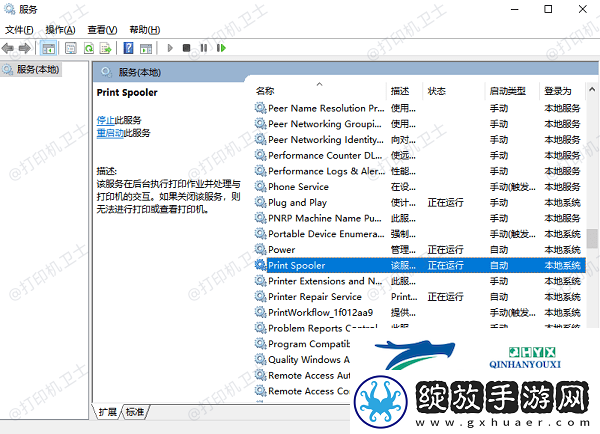Image resolution: width=600 pixels, height=434 pixels.
Task: Click 本地系统 in PrintWorkflow_1f012aa9 row
Action: (562, 312)
